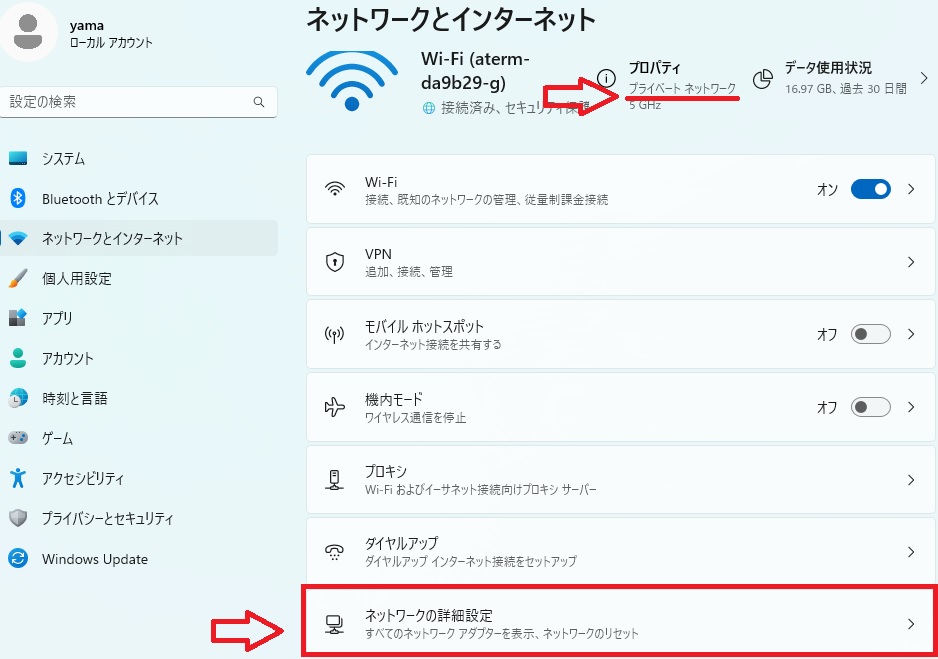Click the Wi-Fi (aterm-da9b29-g) network name

476,71
